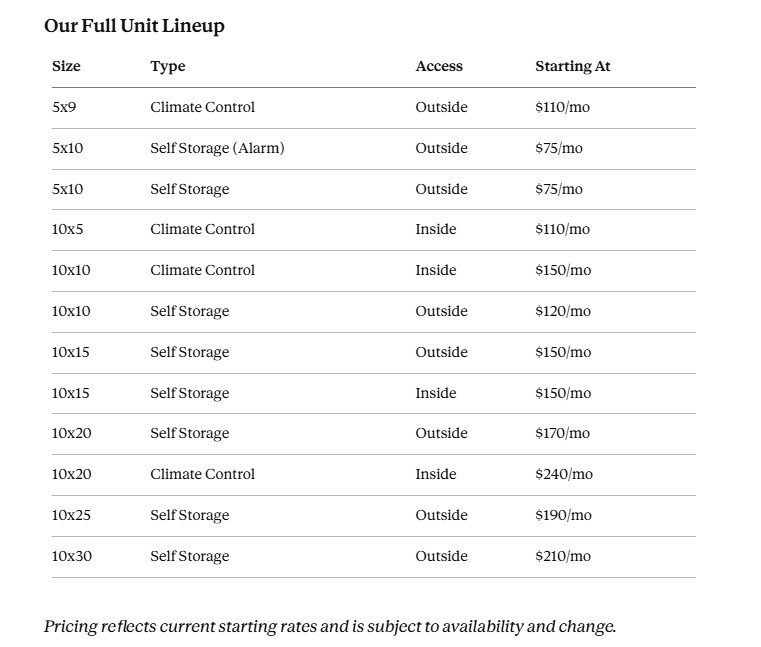
Task: Click the Access column header
Action: (439, 66)
